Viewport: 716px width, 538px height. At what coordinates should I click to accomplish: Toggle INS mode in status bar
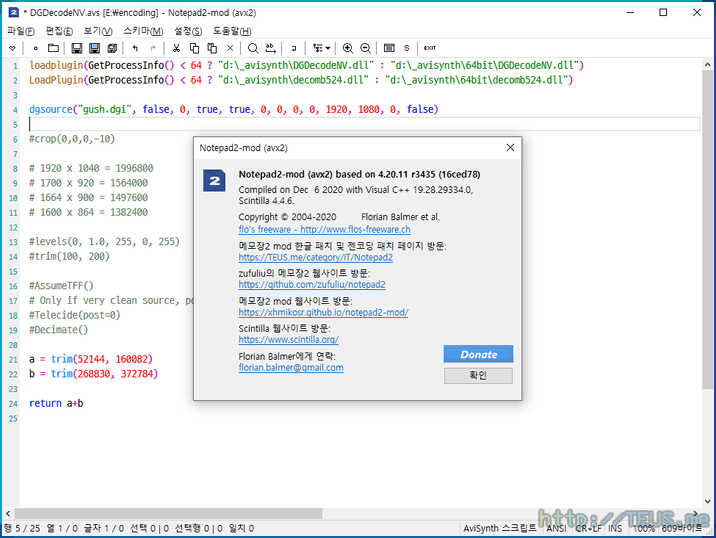pos(615,528)
